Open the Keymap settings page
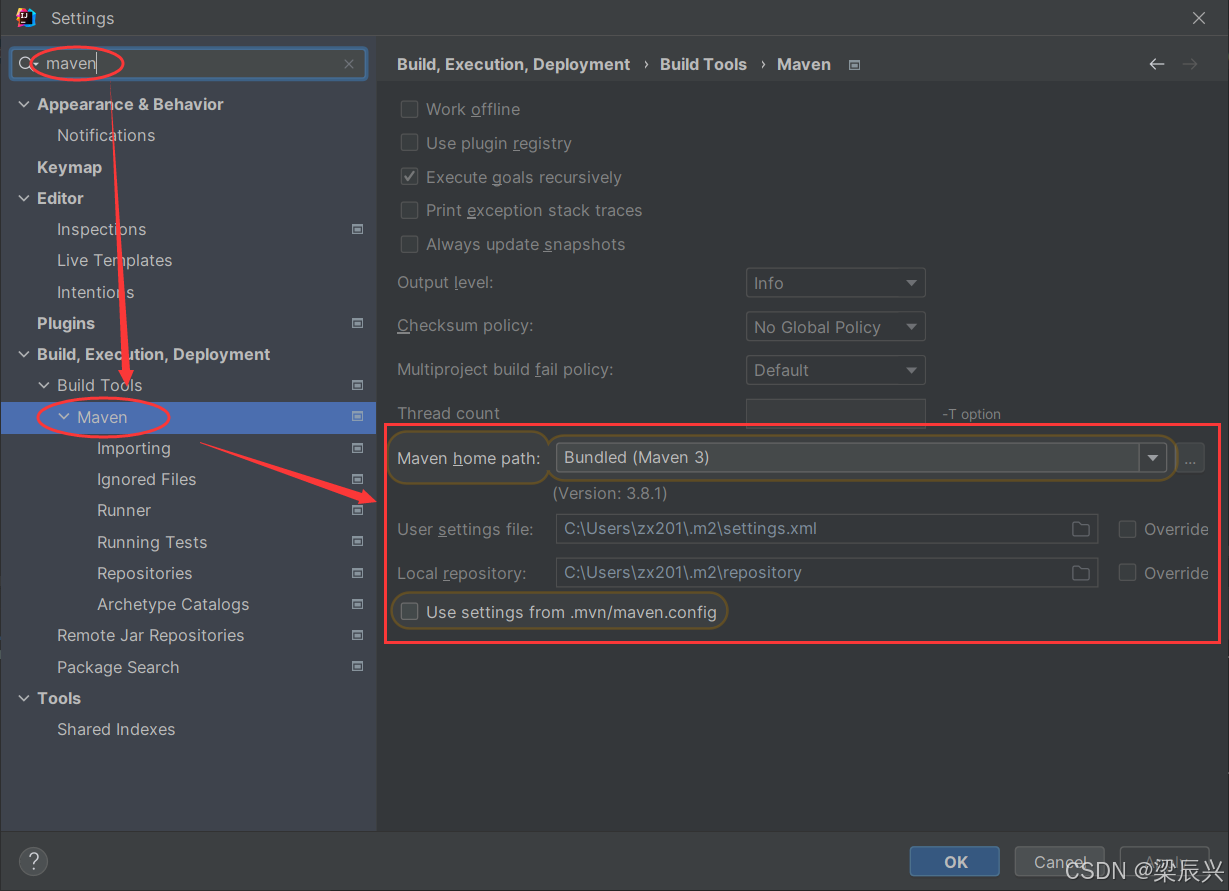The height and width of the screenshot is (891, 1229). pyautogui.click(x=69, y=167)
